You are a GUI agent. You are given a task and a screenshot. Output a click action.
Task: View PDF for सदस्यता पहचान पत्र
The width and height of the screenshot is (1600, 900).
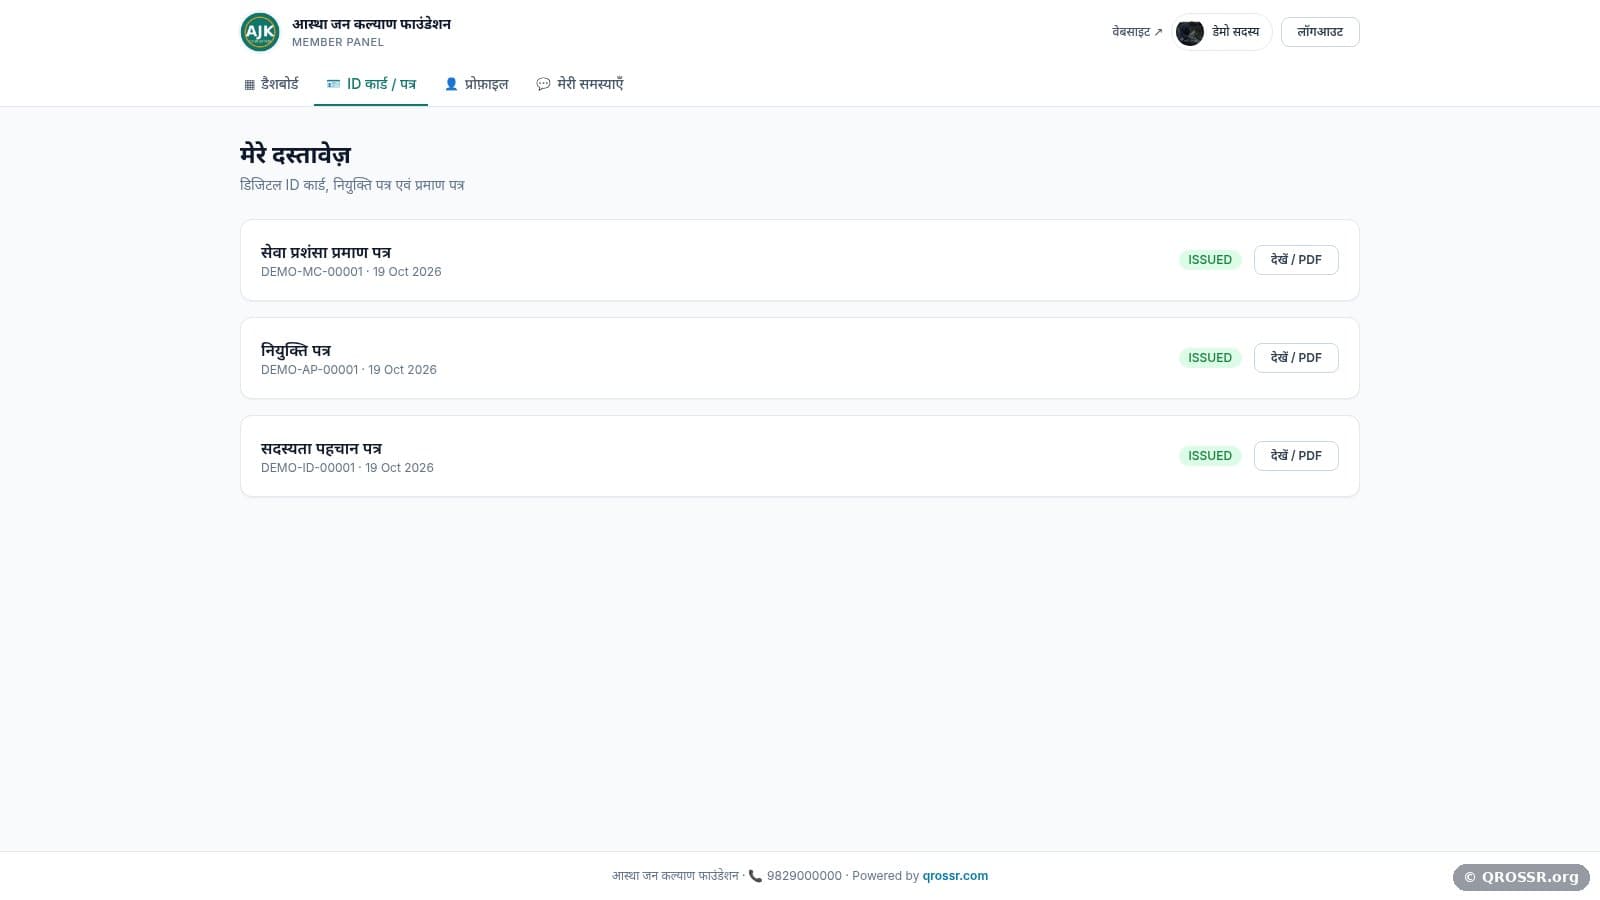[x=1296, y=456]
